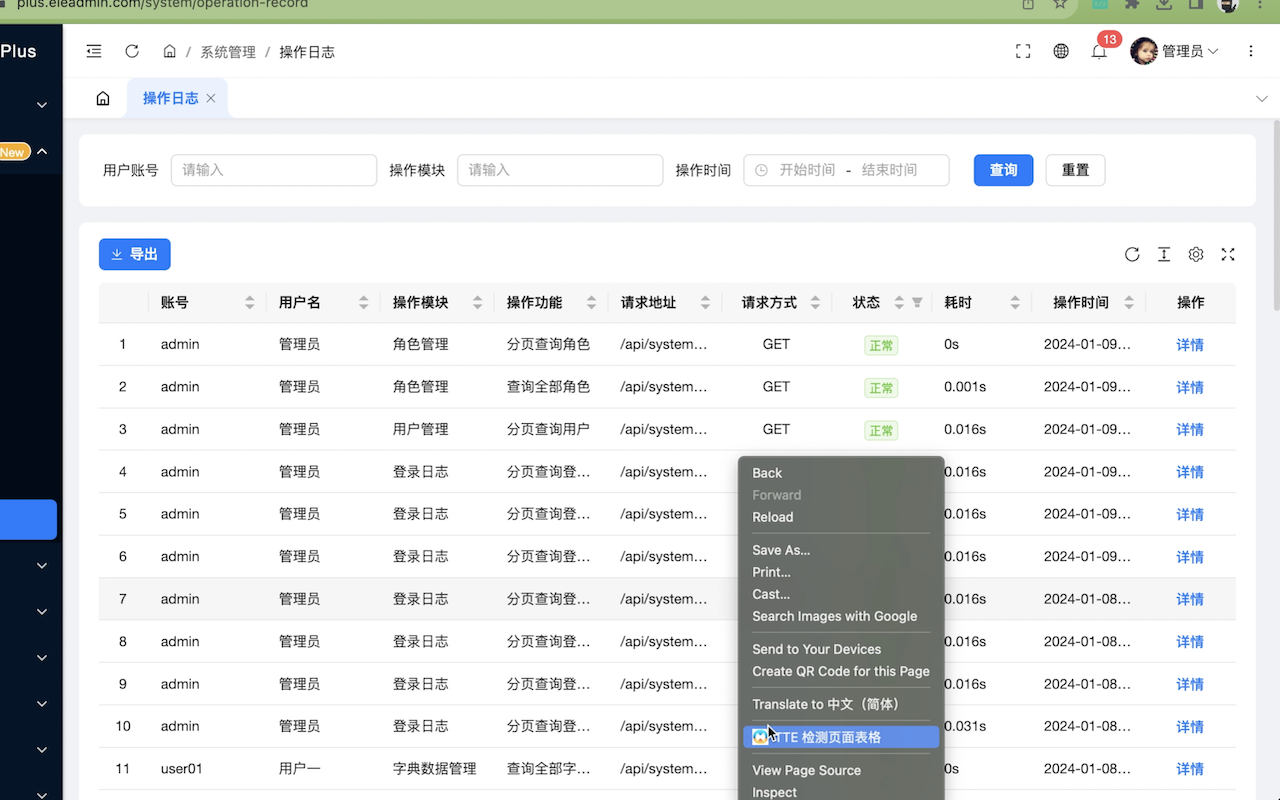Open the column settings gear above the table
This screenshot has width=1280, height=800.
[1195, 255]
